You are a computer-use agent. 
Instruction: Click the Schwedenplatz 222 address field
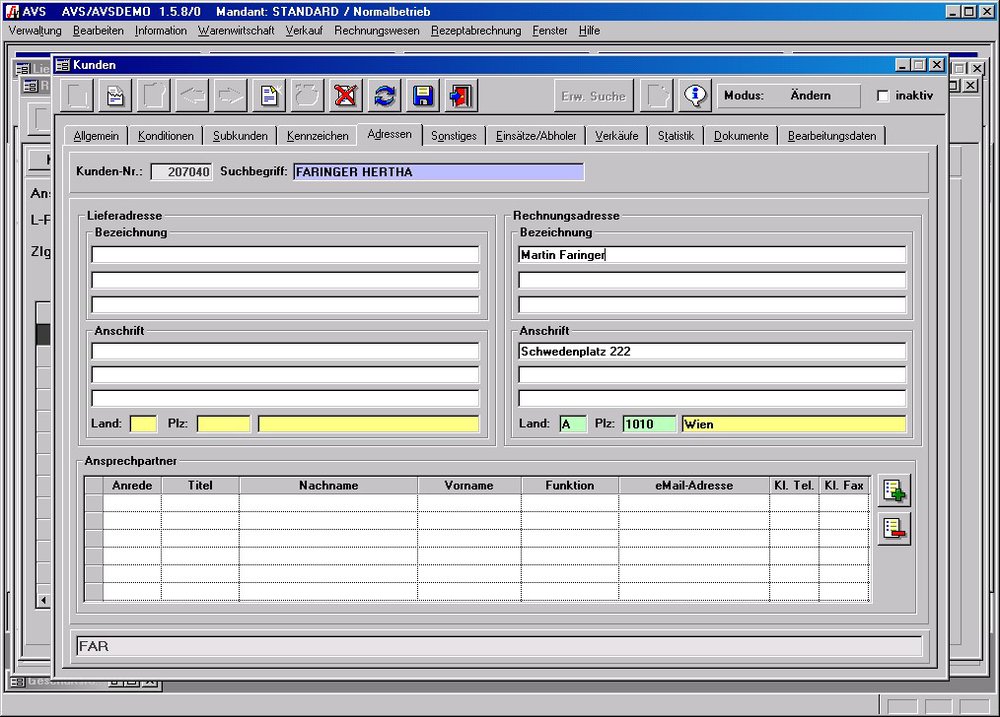tap(711, 352)
